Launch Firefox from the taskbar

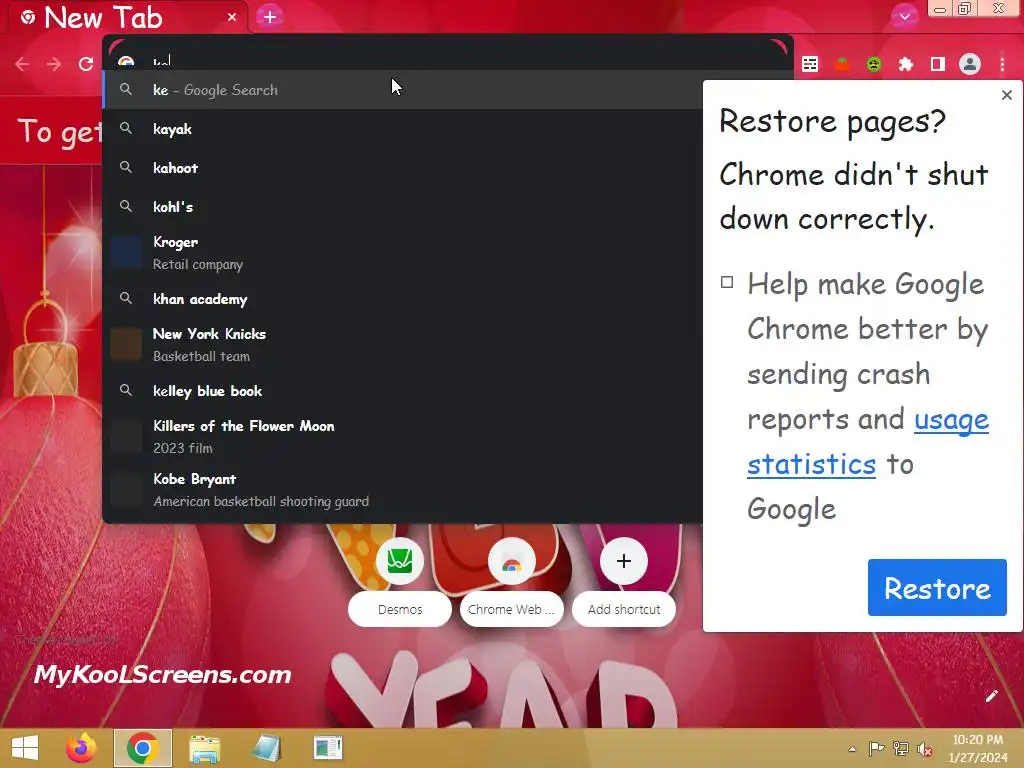[x=81, y=748]
